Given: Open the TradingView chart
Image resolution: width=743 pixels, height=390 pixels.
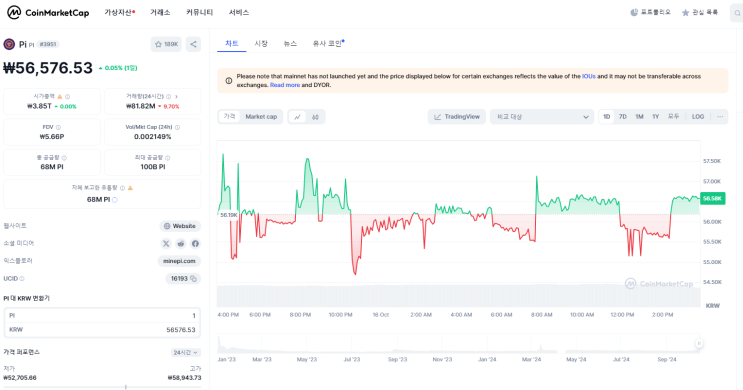Looking at the screenshot, I should coord(457,117).
